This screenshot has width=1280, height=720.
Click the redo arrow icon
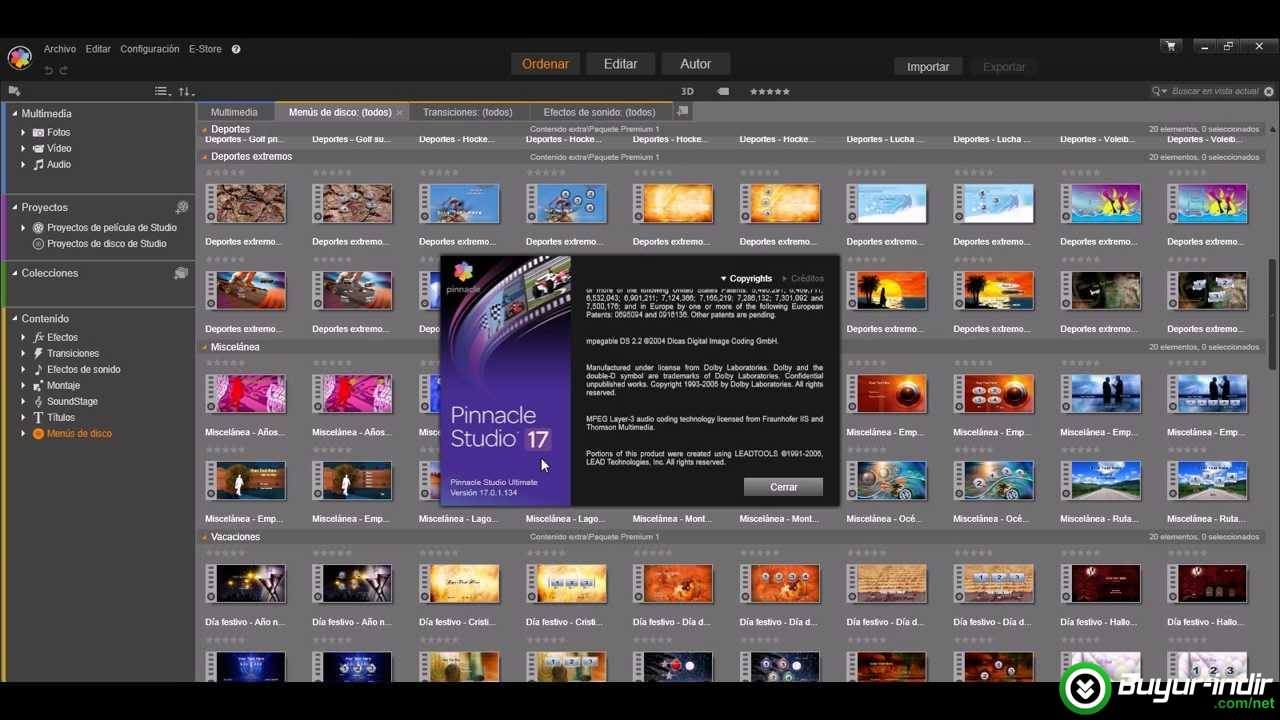tap(64, 70)
